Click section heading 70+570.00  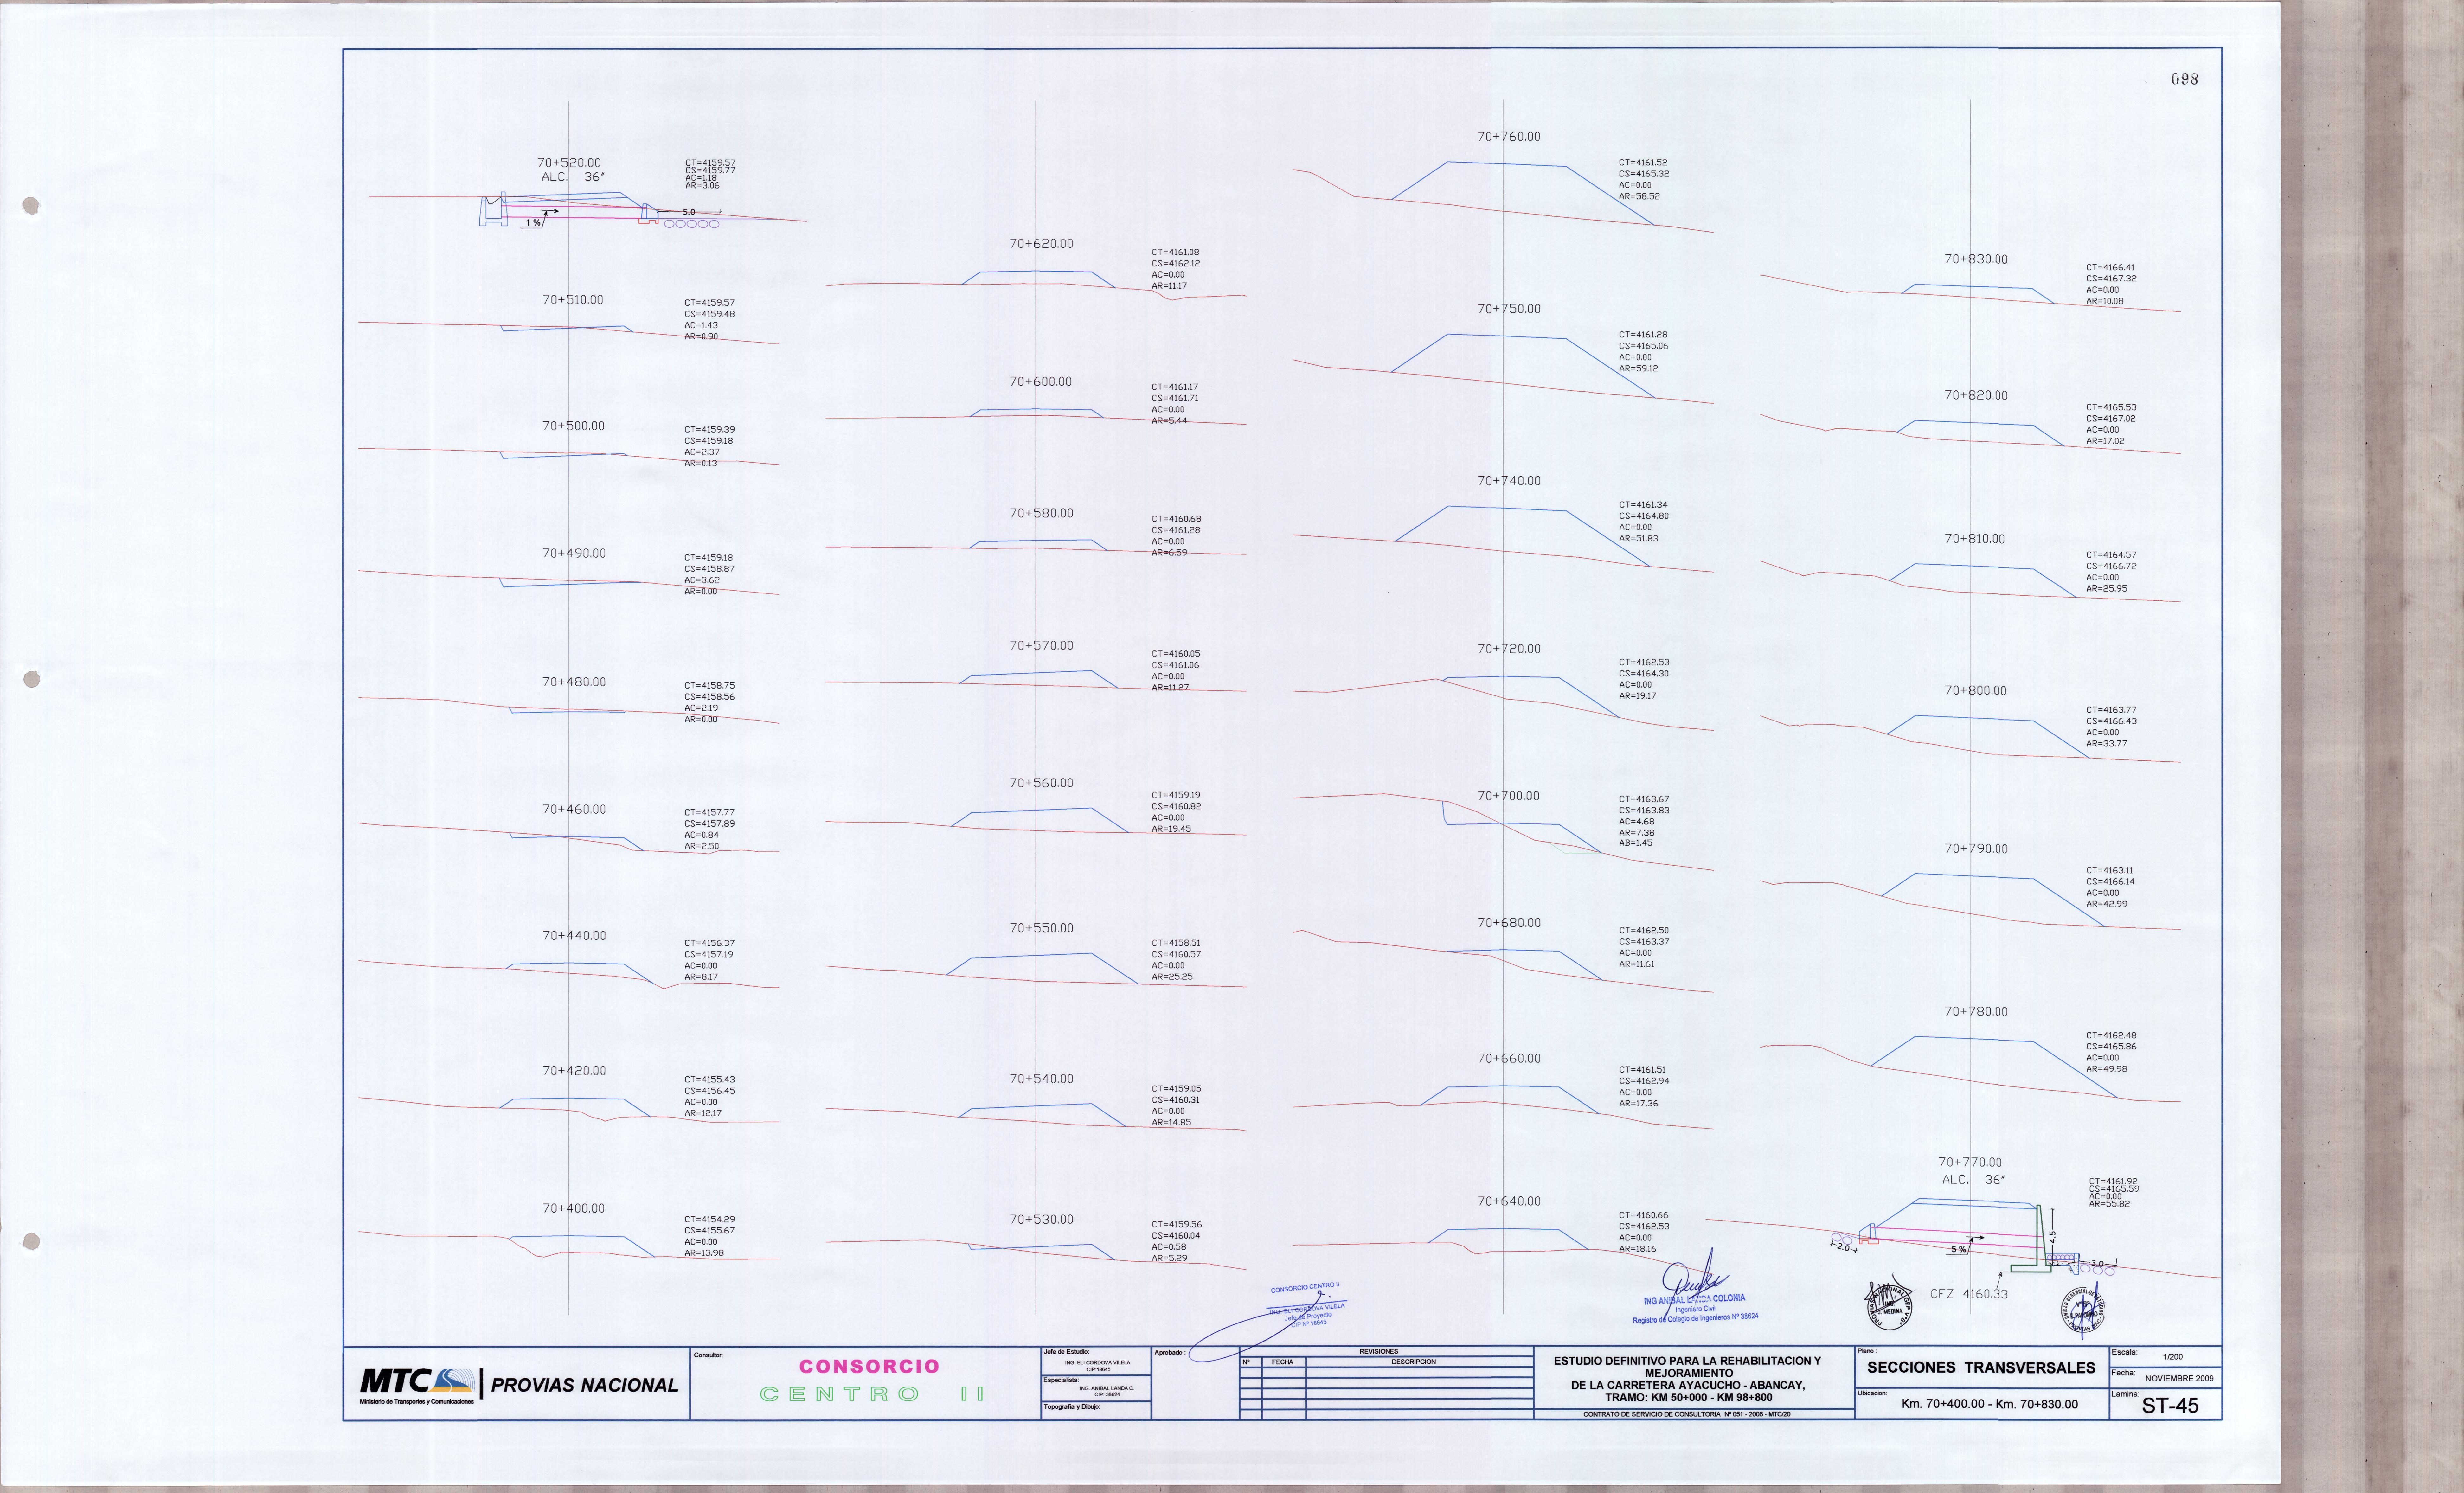pos(1041,646)
